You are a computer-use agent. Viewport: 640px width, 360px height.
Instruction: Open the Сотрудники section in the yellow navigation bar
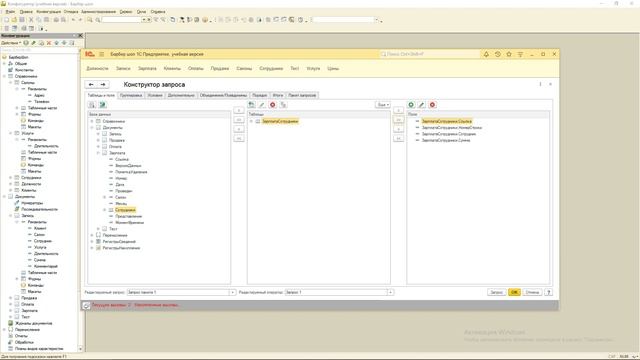click(271, 69)
